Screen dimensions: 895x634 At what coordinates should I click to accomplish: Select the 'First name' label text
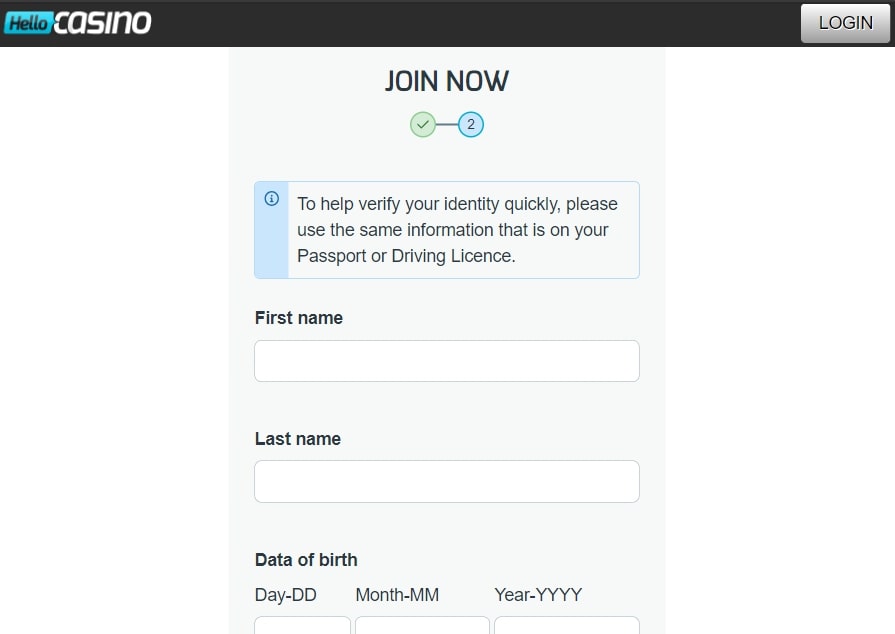pyautogui.click(x=298, y=317)
